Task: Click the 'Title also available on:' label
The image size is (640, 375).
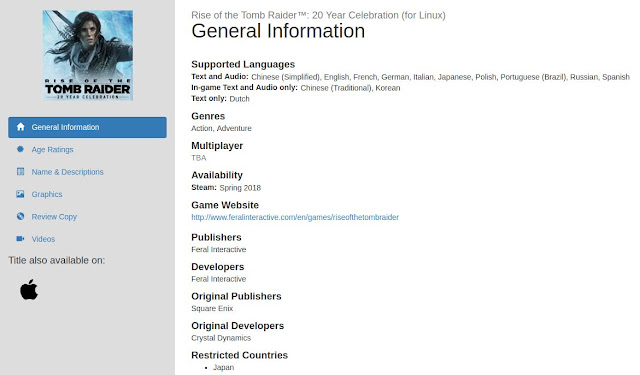Action: click(57, 260)
